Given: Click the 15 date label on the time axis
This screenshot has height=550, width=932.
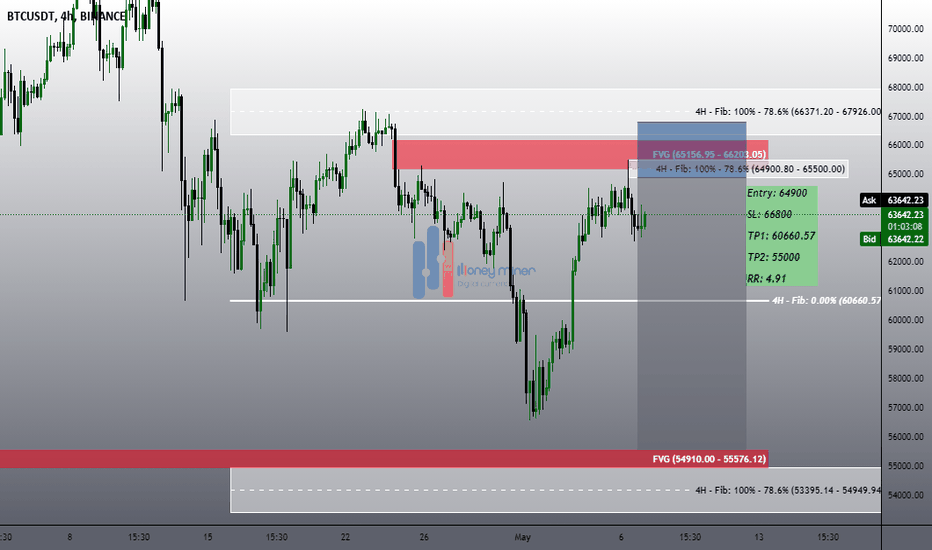Looking at the screenshot, I should [x=207, y=537].
